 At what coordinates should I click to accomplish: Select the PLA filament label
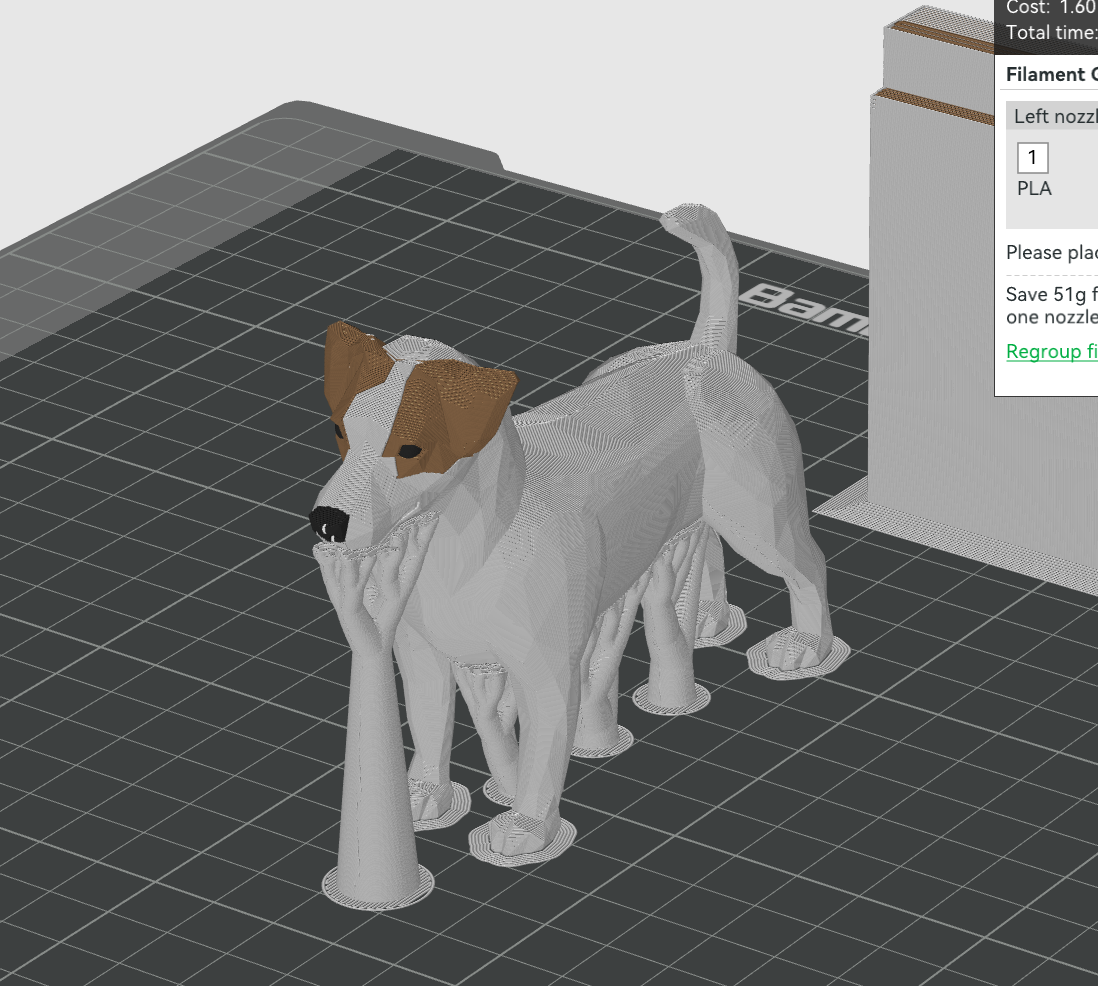[1034, 188]
